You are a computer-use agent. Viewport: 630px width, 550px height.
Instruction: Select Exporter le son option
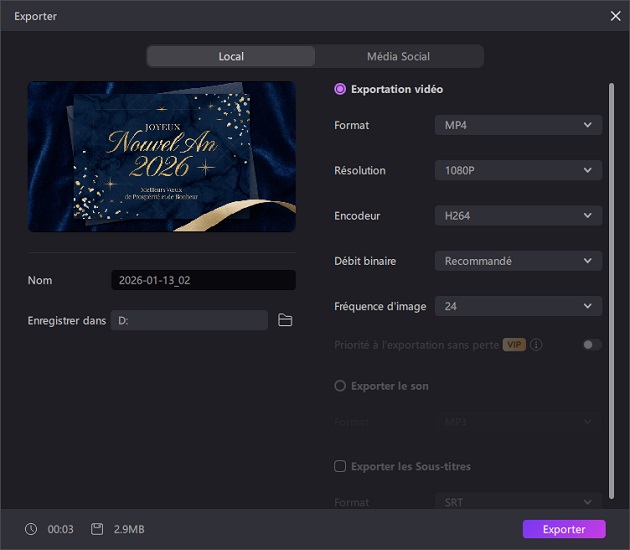[340, 386]
